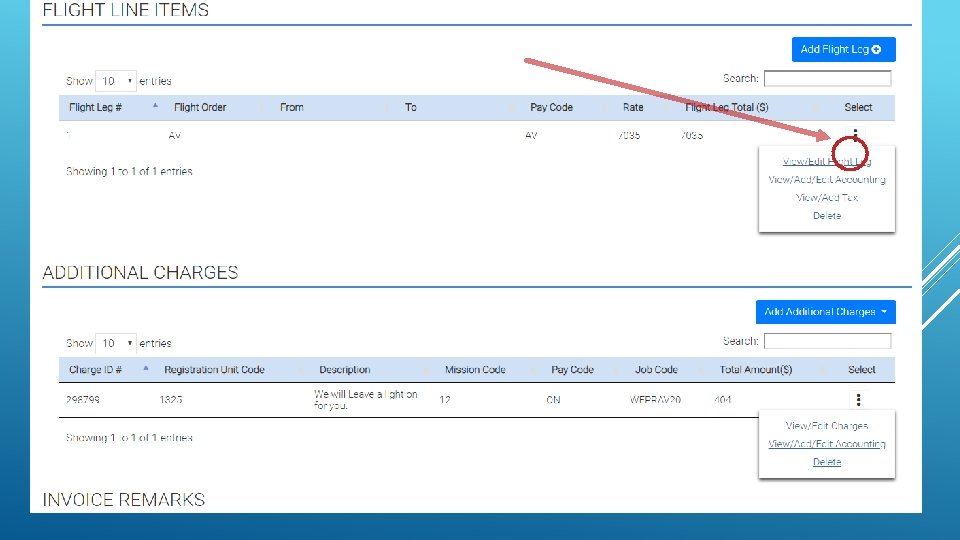Sort charges table by Mission Code header
The image size is (960, 540).
click(x=475, y=370)
